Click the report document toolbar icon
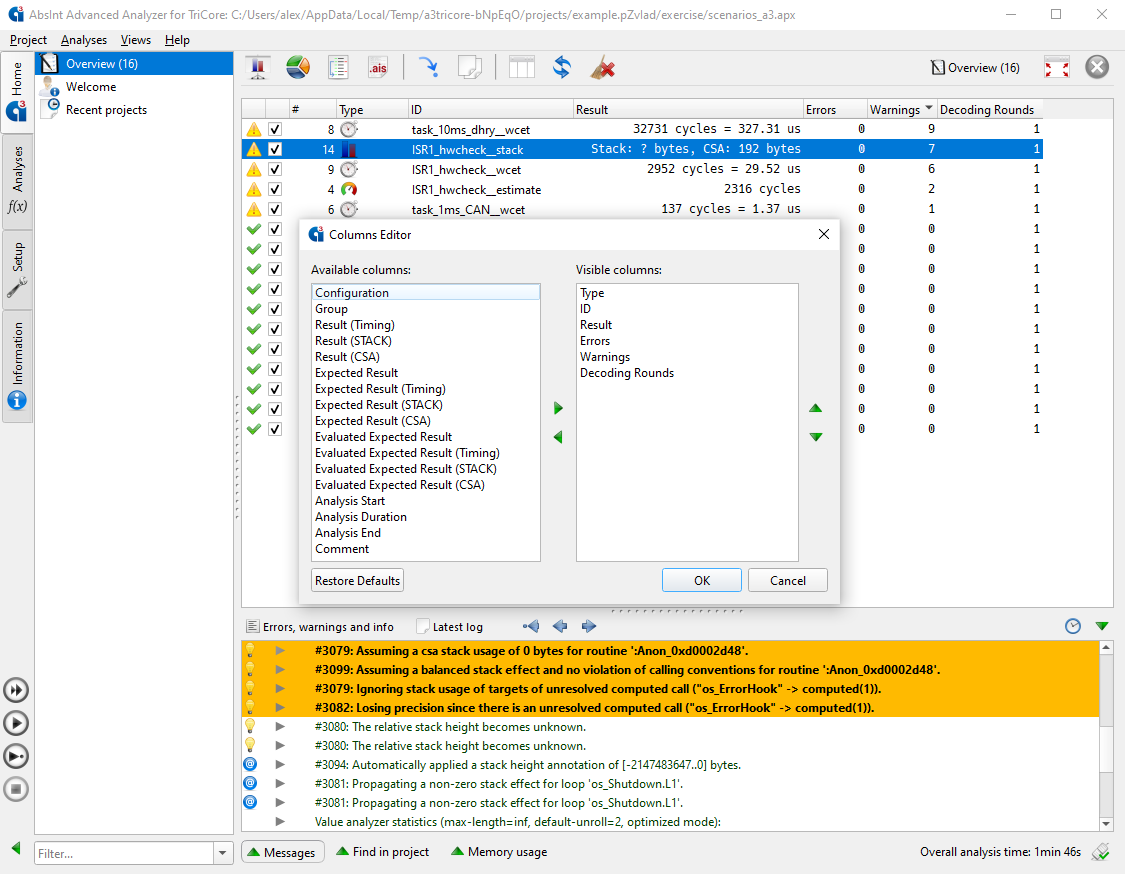The width and height of the screenshot is (1125, 874). (338, 67)
